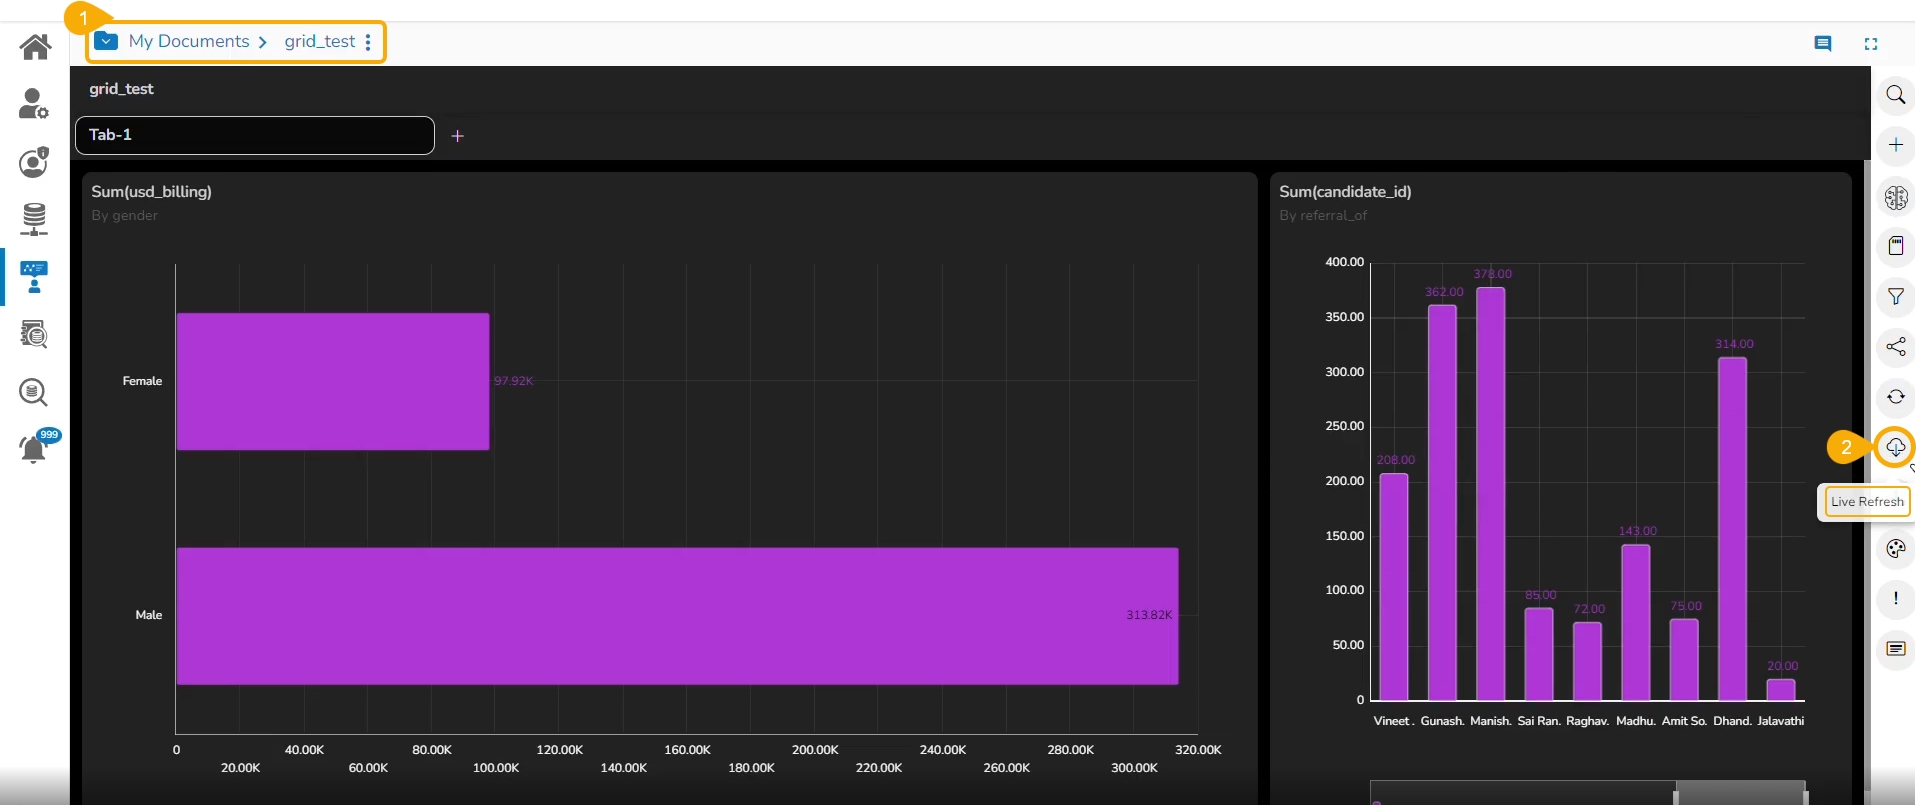1916x805 pixels.
Task: Open the comments icon in top bar
Action: [x=1822, y=44]
